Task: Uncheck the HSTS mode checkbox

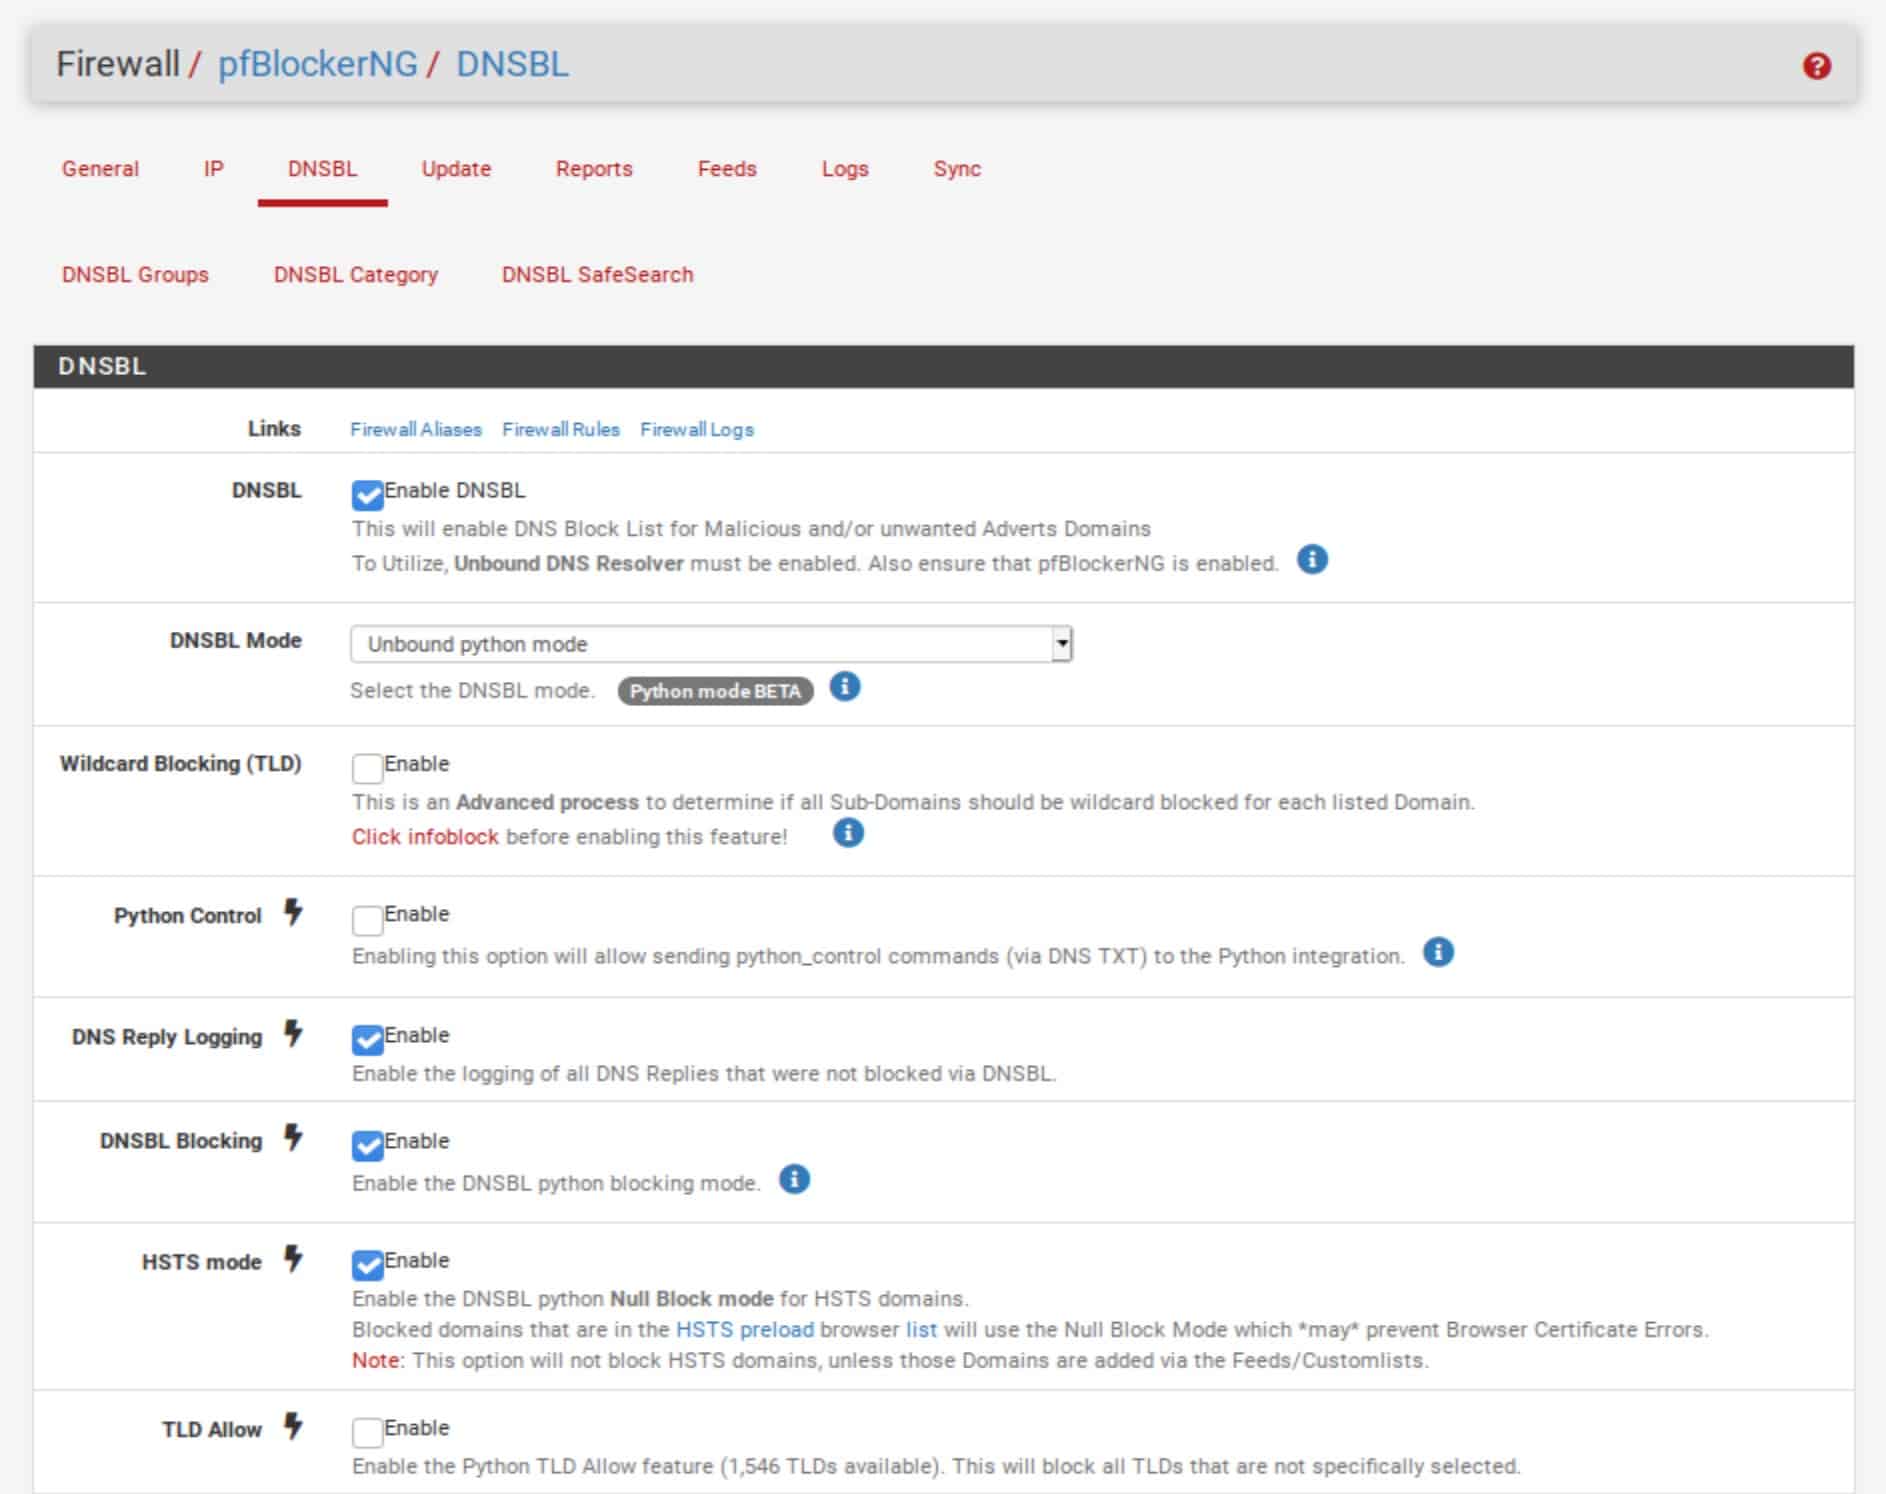Action: coord(367,1265)
